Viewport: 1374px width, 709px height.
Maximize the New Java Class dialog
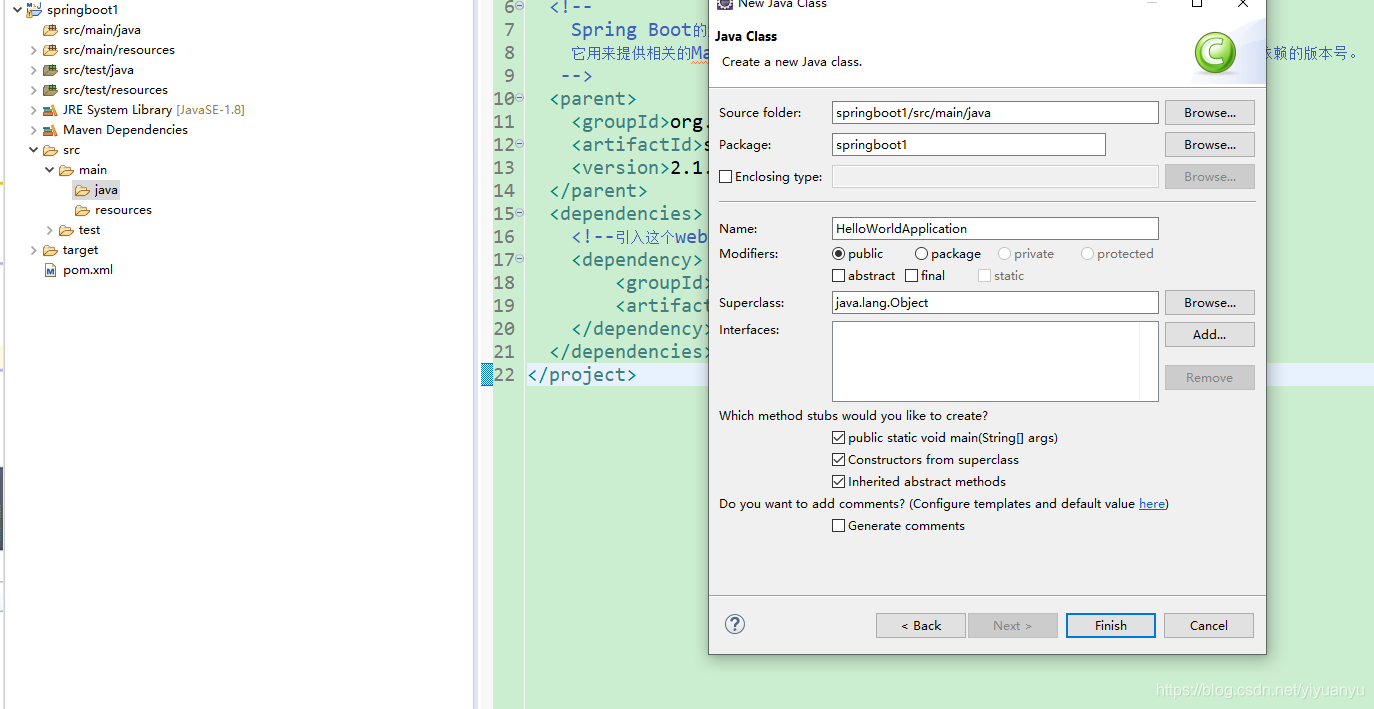pos(1197,4)
